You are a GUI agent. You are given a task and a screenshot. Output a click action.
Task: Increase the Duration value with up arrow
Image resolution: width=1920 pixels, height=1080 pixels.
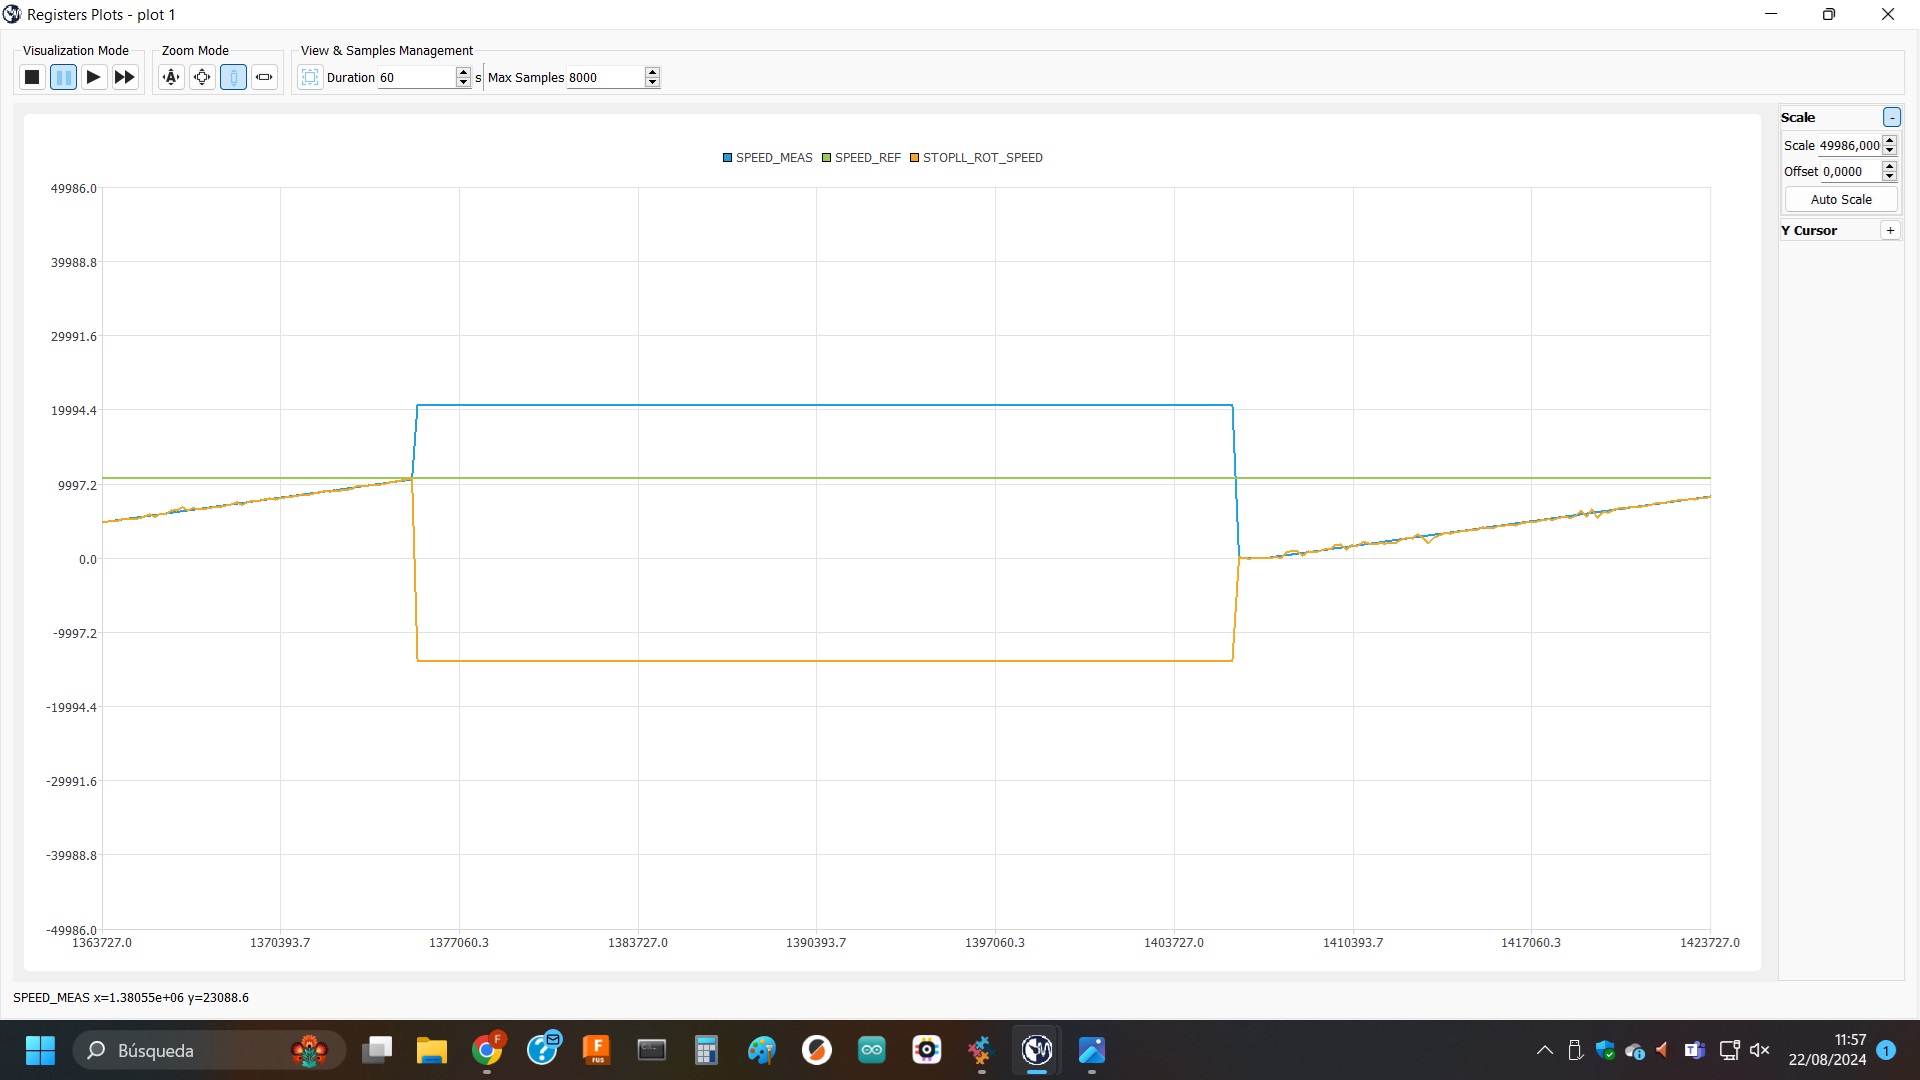coord(463,72)
